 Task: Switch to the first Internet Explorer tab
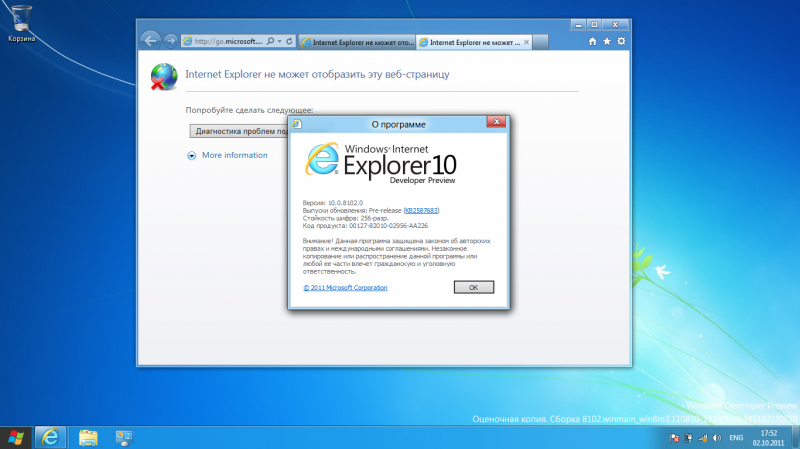(x=357, y=43)
